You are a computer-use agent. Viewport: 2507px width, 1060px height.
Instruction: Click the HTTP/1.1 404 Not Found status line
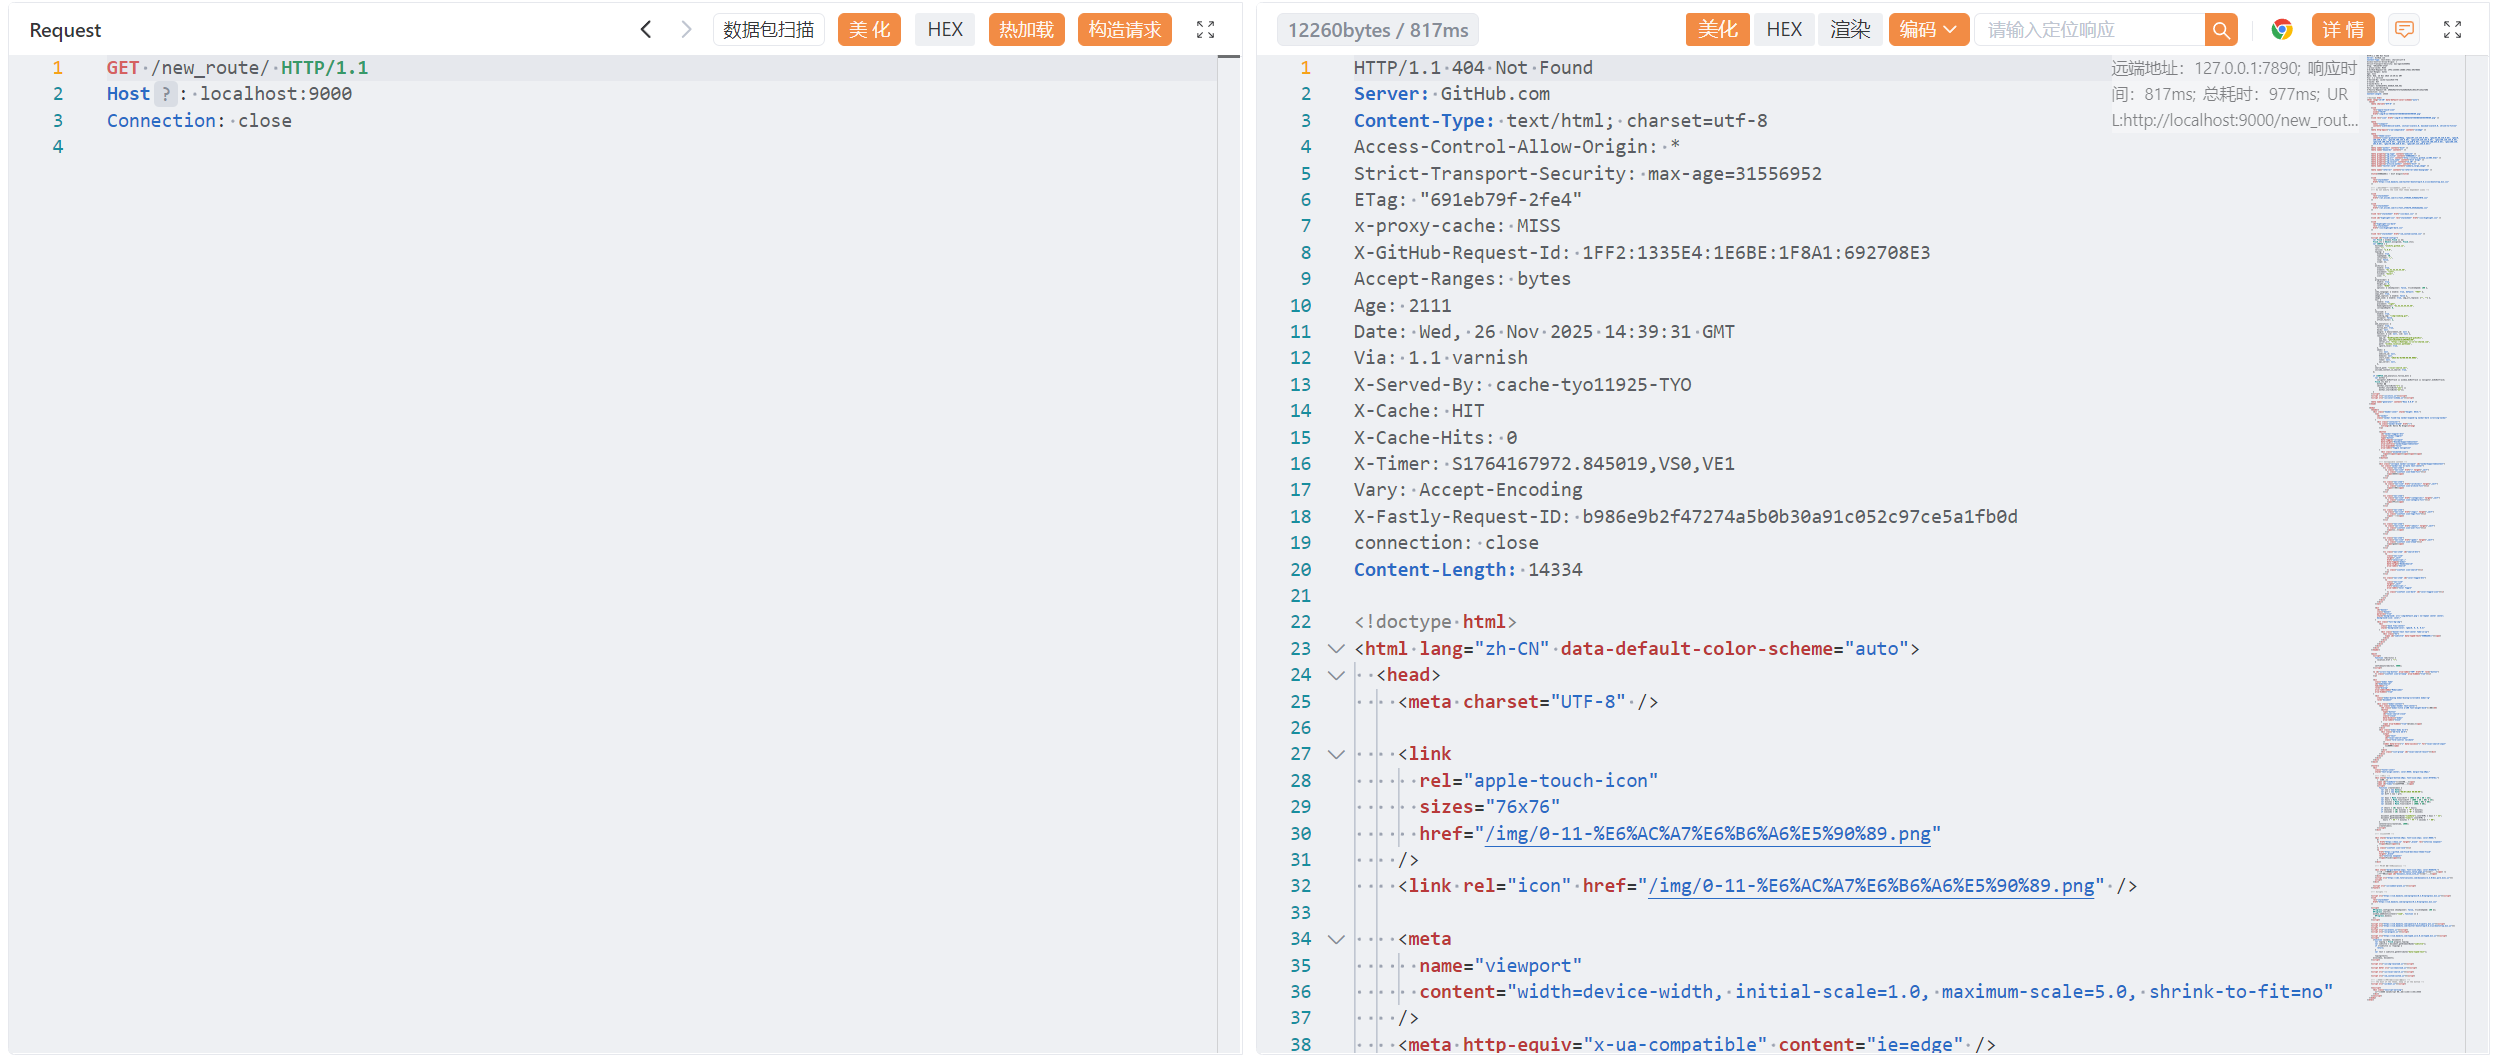click(x=1473, y=68)
